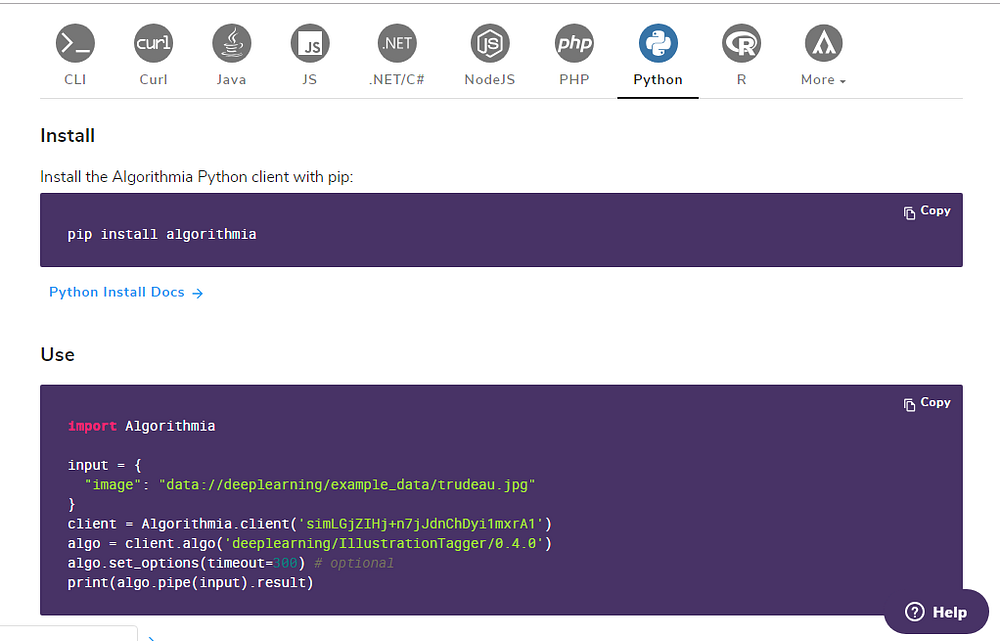Pick the JS language icon

pyautogui.click(x=310, y=43)
